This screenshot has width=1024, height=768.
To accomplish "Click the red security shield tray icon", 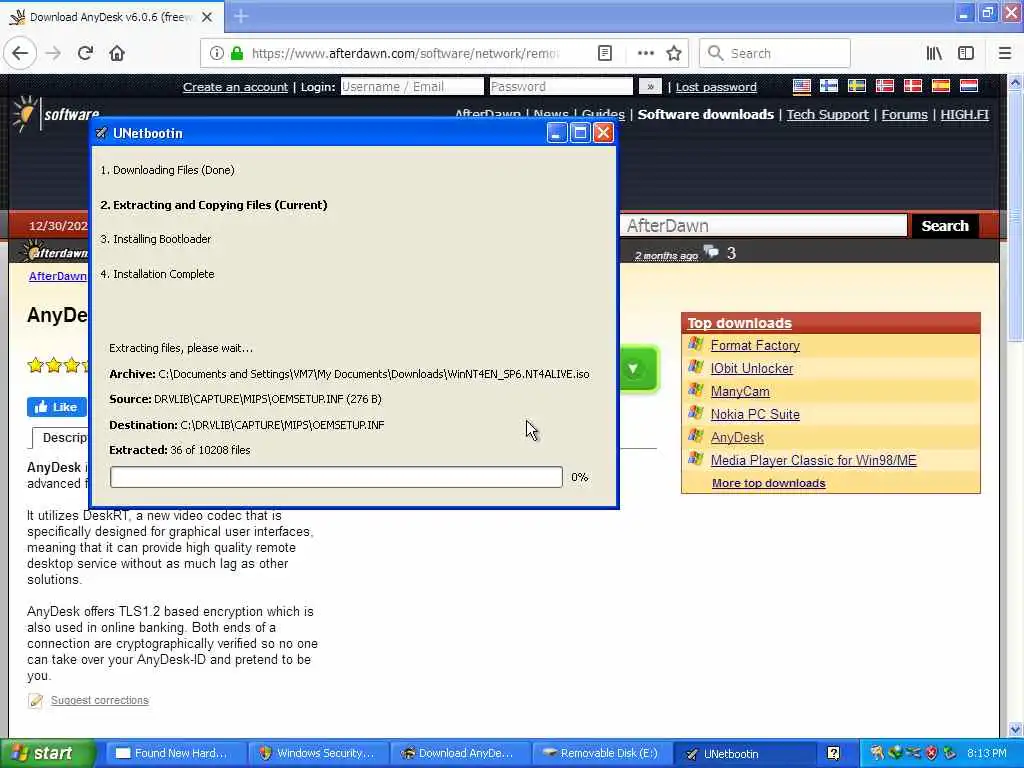I will pos(931,753).
